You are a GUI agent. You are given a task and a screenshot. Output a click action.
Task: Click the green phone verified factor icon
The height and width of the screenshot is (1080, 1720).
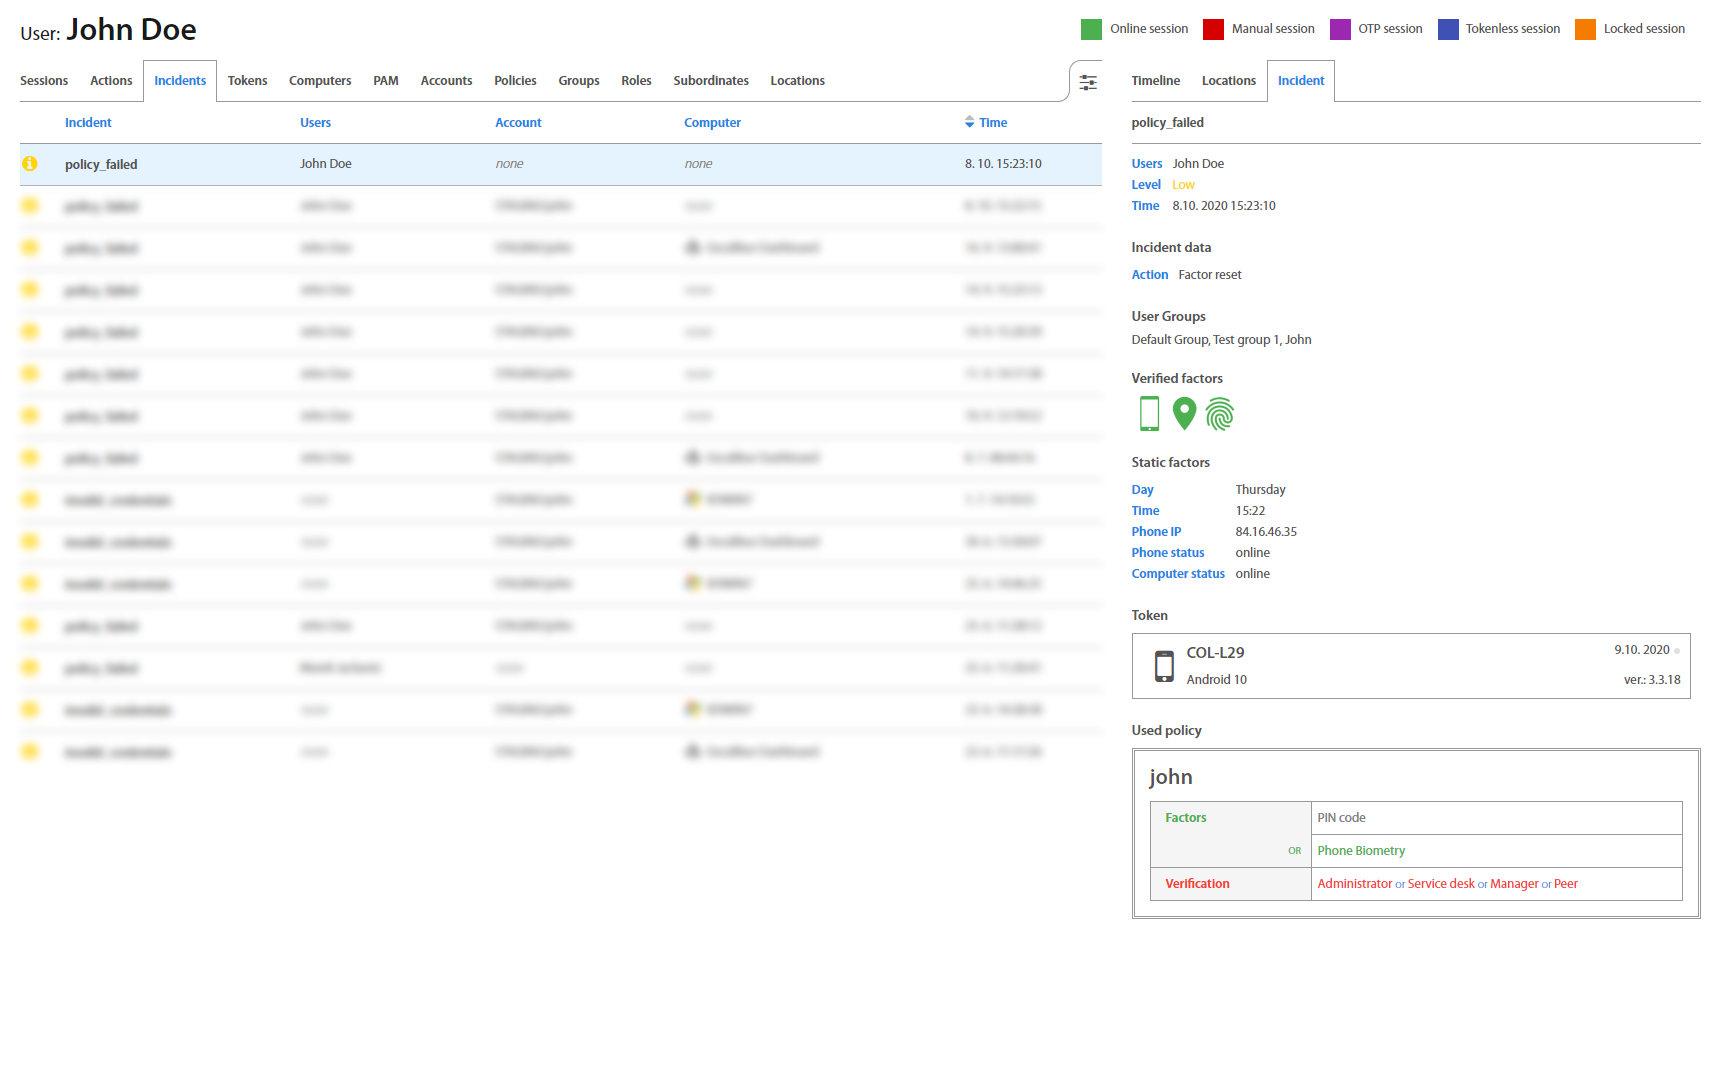pyautogui.click(x=1149, y=413)
